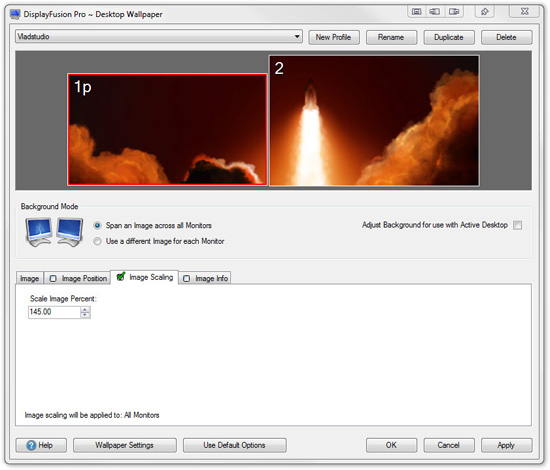Click the Scale Image Percent input field
Screen dimensions: 550x470
click(x=54, y=312)
